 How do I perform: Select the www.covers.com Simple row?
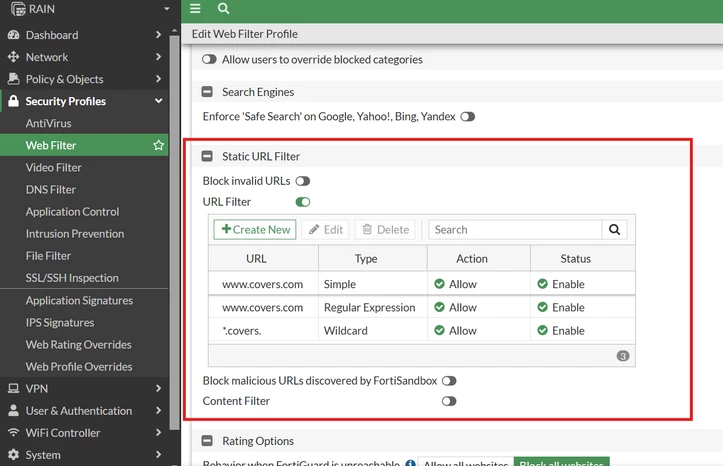point(422,284)
